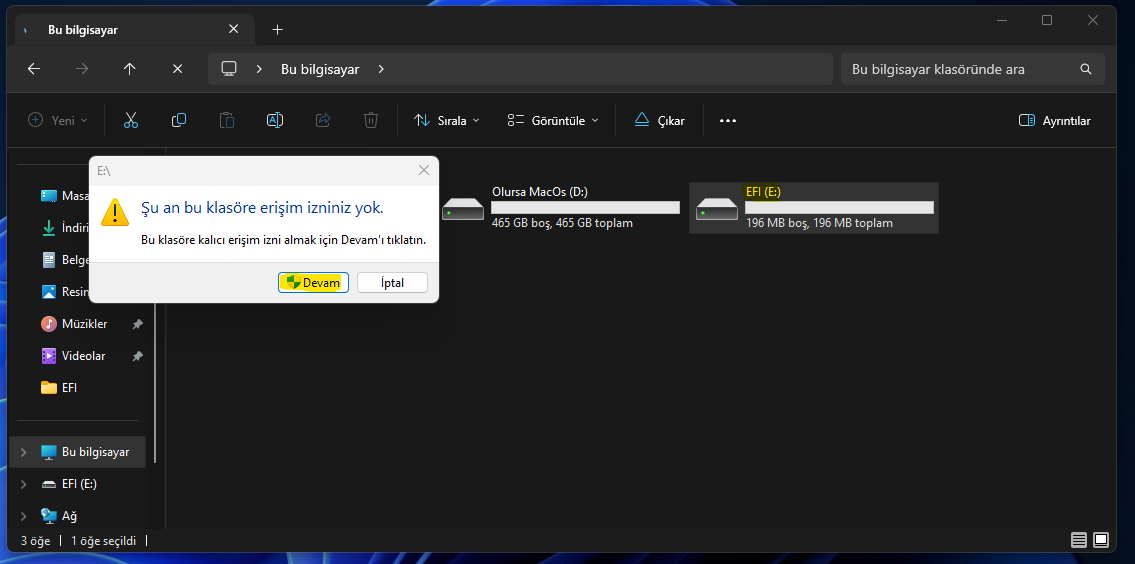Click the search magnifier icon
This screenshot has height=564, width=1135.
click(1086, 69)
